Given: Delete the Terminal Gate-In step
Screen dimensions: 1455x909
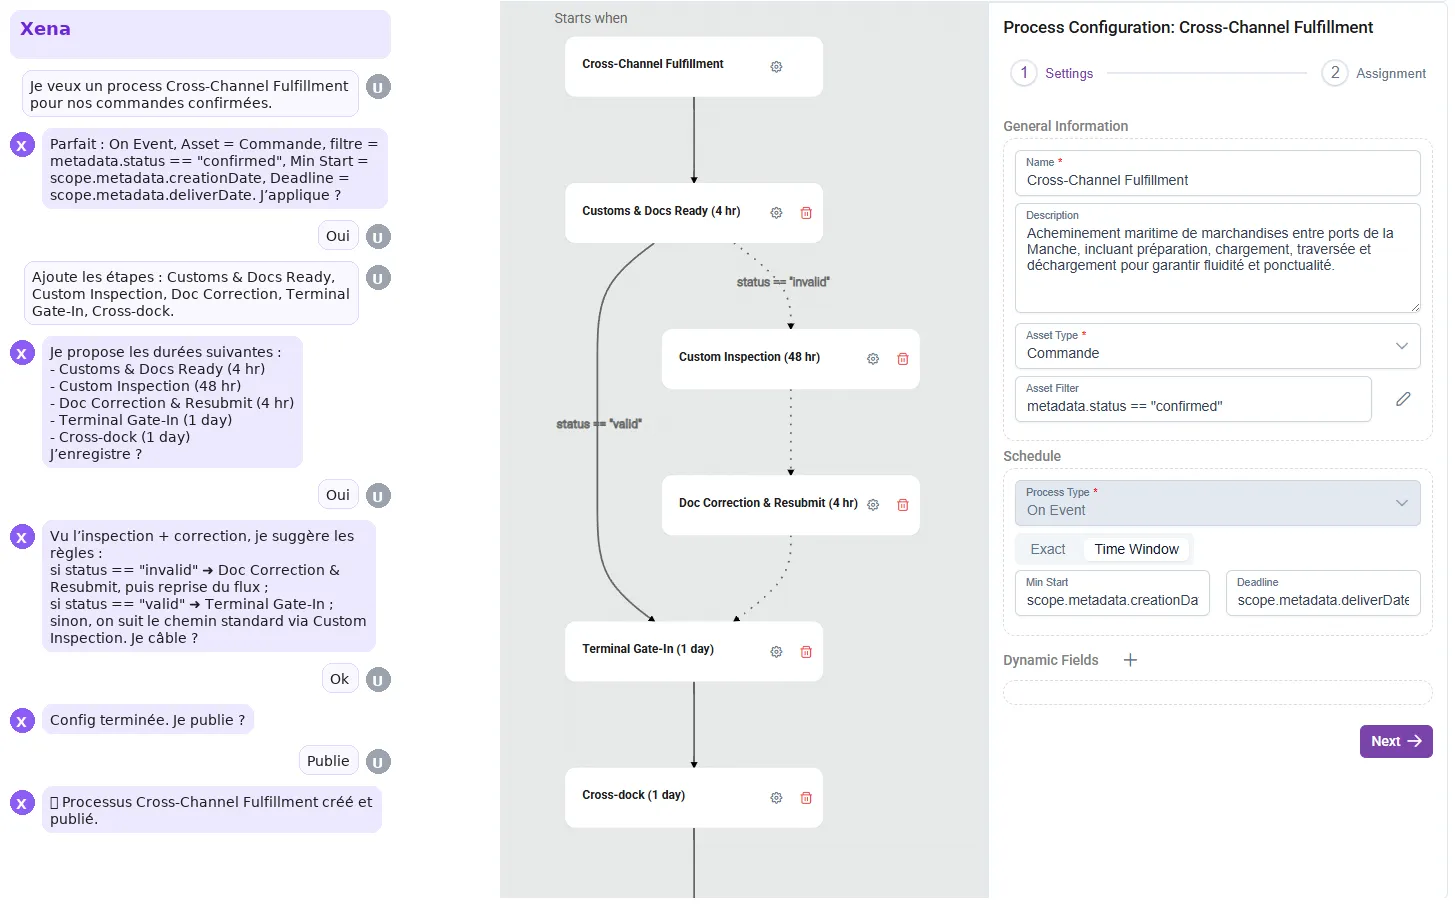Looking at the screenshot, I should 806,652.
